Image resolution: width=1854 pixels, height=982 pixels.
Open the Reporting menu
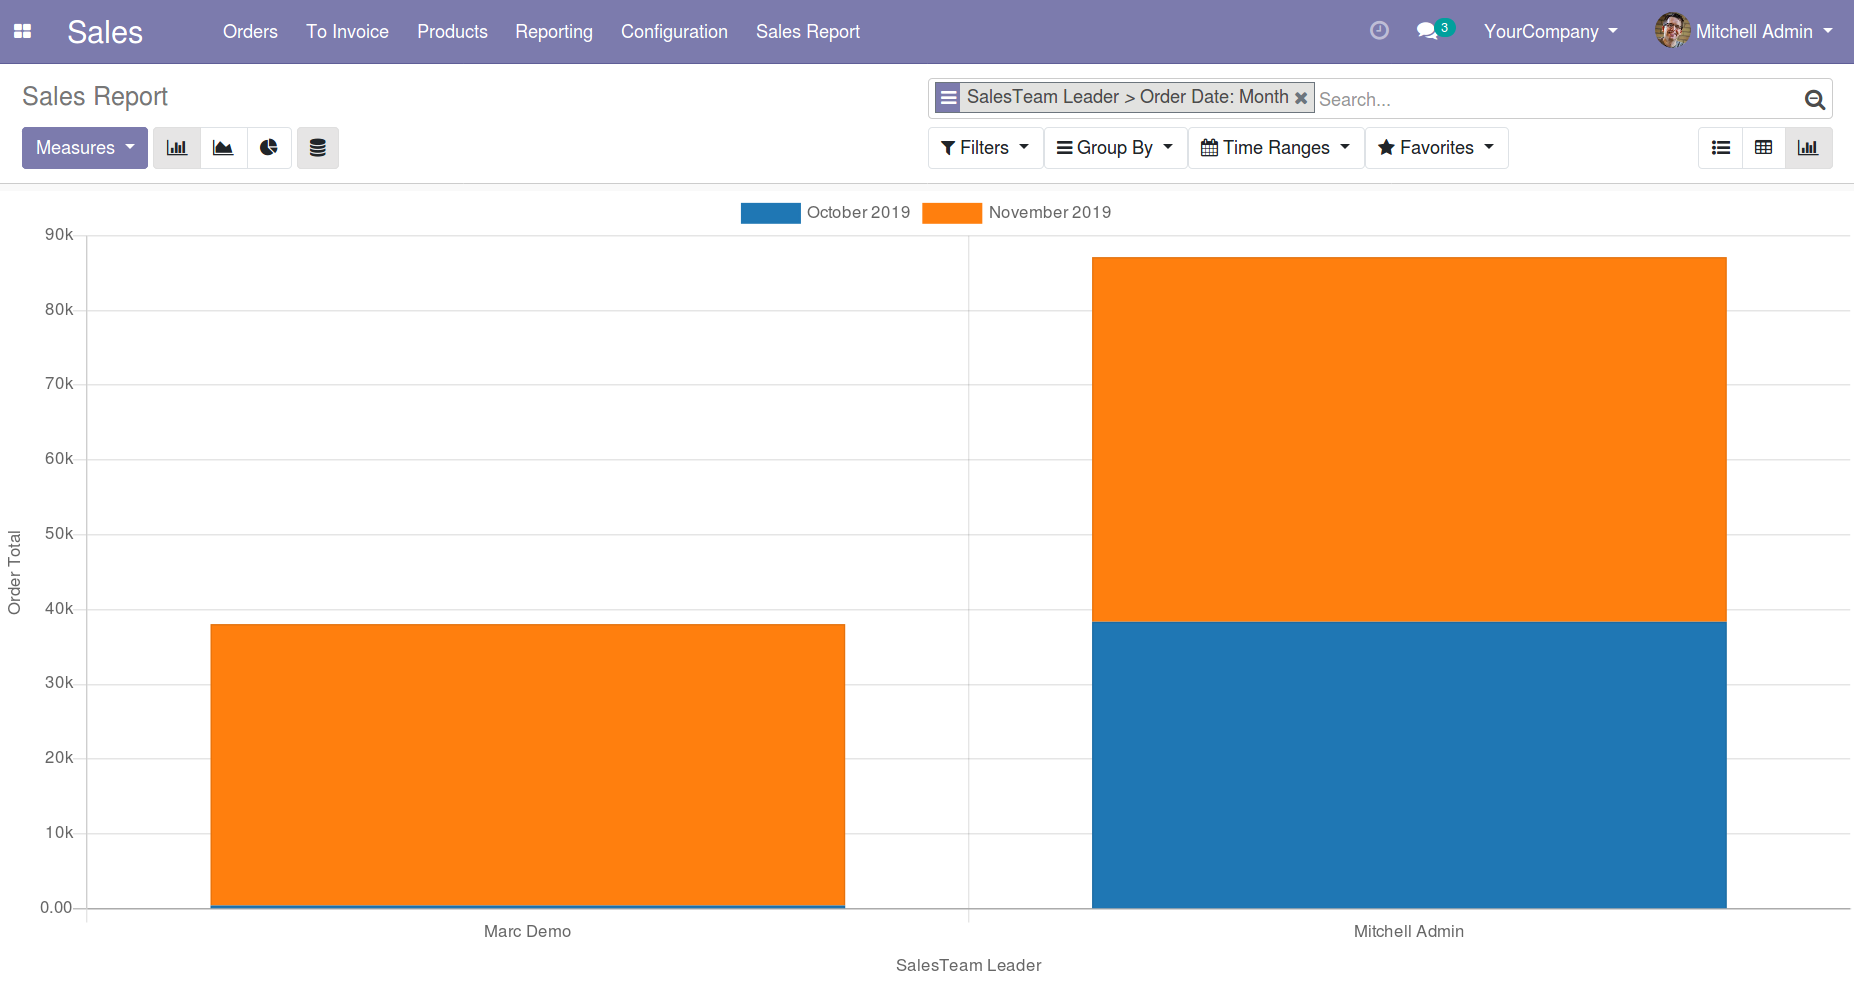coord(553,31)
